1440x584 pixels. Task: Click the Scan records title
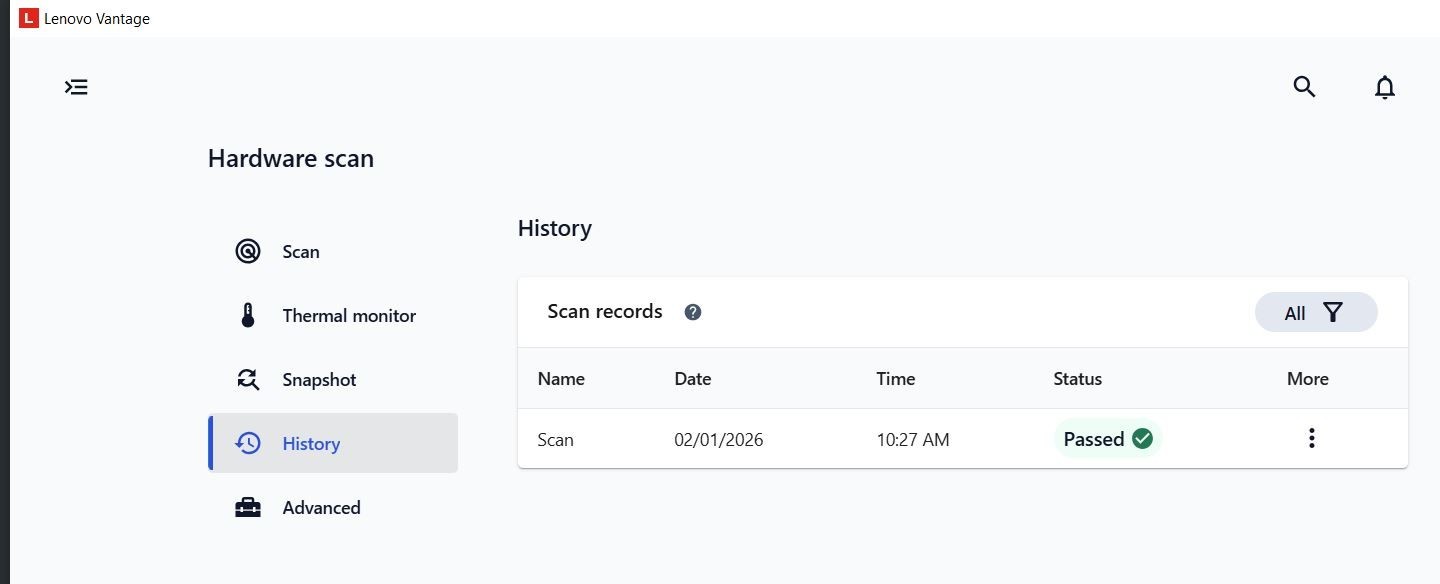[x=605, y=311]
